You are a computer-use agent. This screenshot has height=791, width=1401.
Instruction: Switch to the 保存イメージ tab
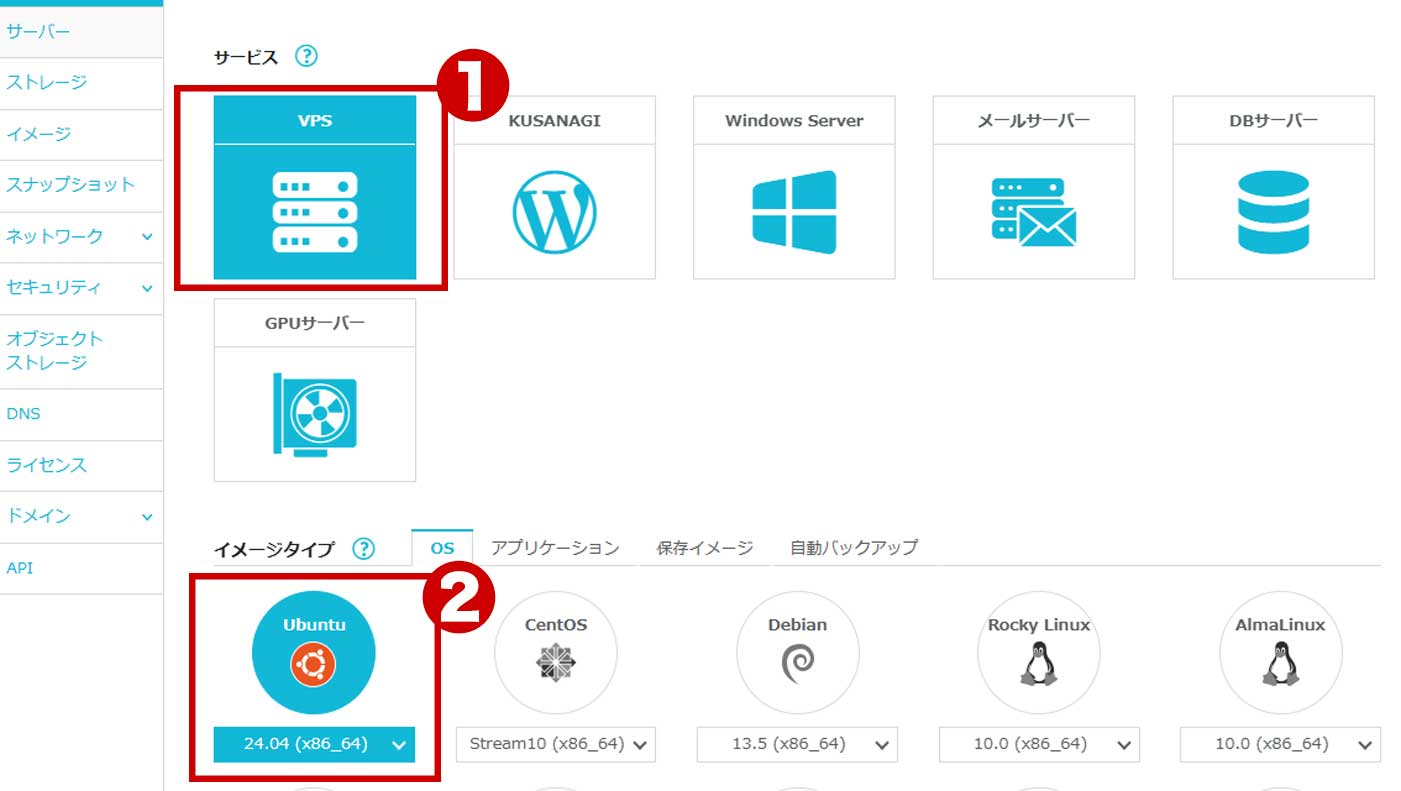tap(705, 548)
